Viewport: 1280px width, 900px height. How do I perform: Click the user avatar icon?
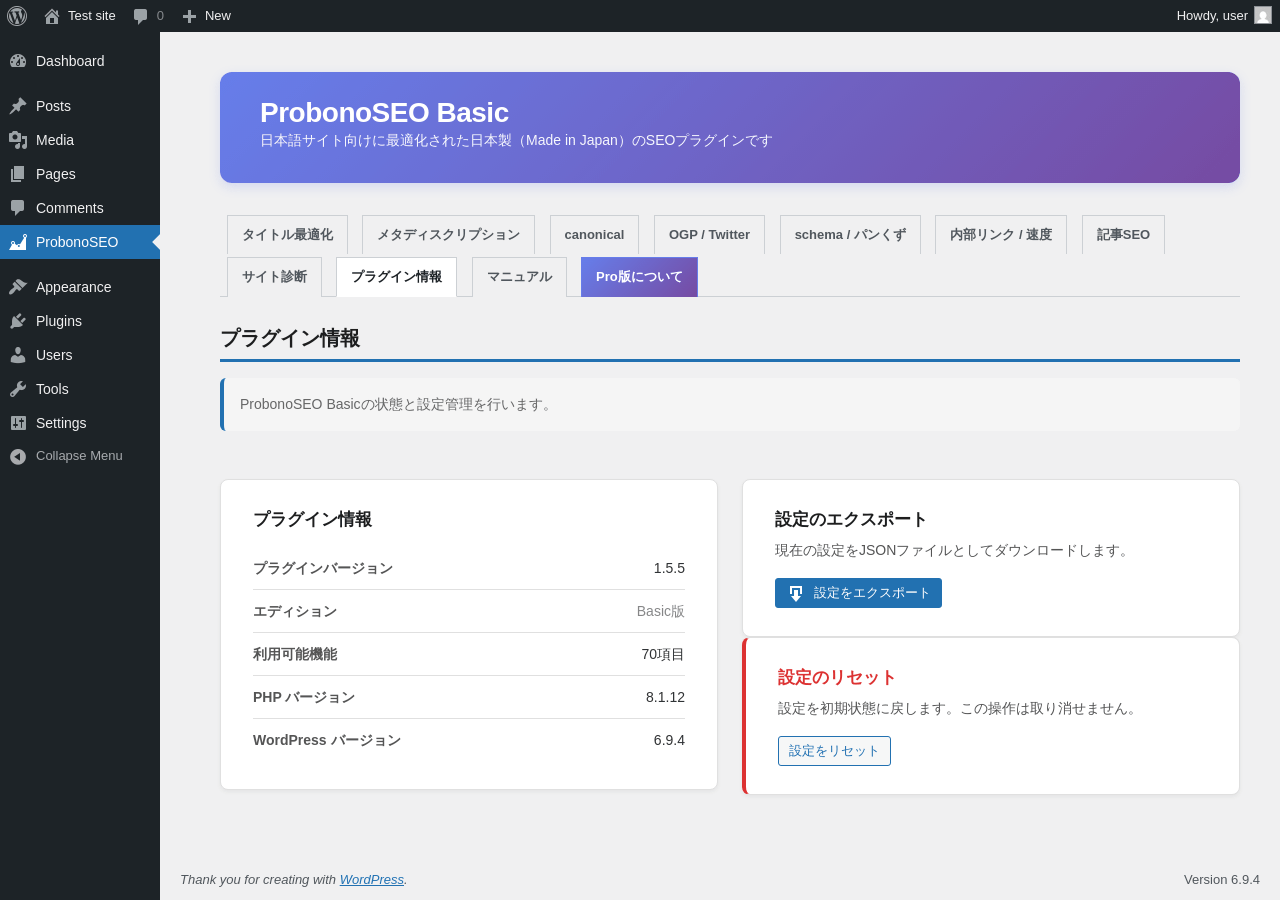1263,16
